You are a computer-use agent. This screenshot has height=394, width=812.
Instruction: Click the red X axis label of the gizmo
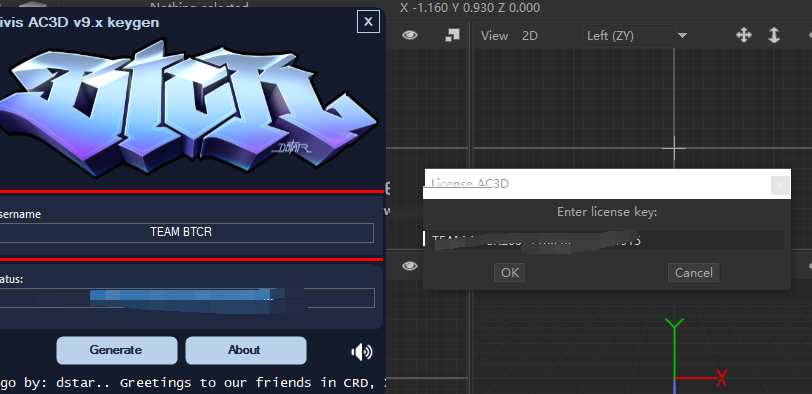click(x=721, y=377)
